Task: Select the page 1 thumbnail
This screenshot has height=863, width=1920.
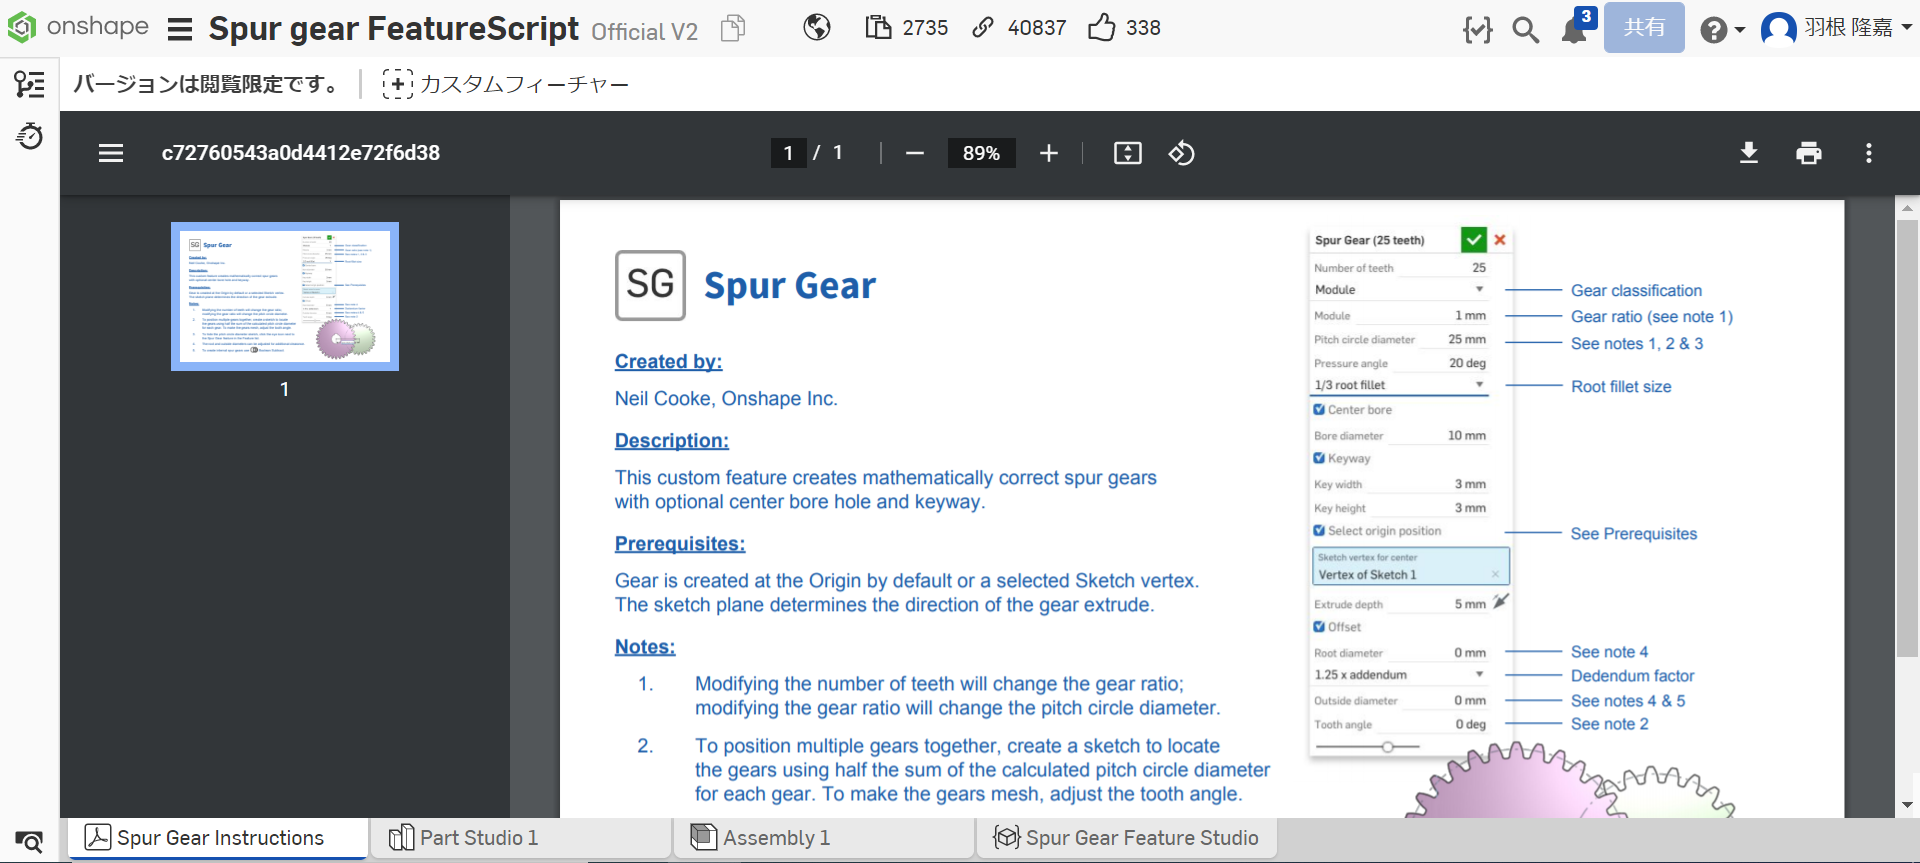Action: (285, 296)
